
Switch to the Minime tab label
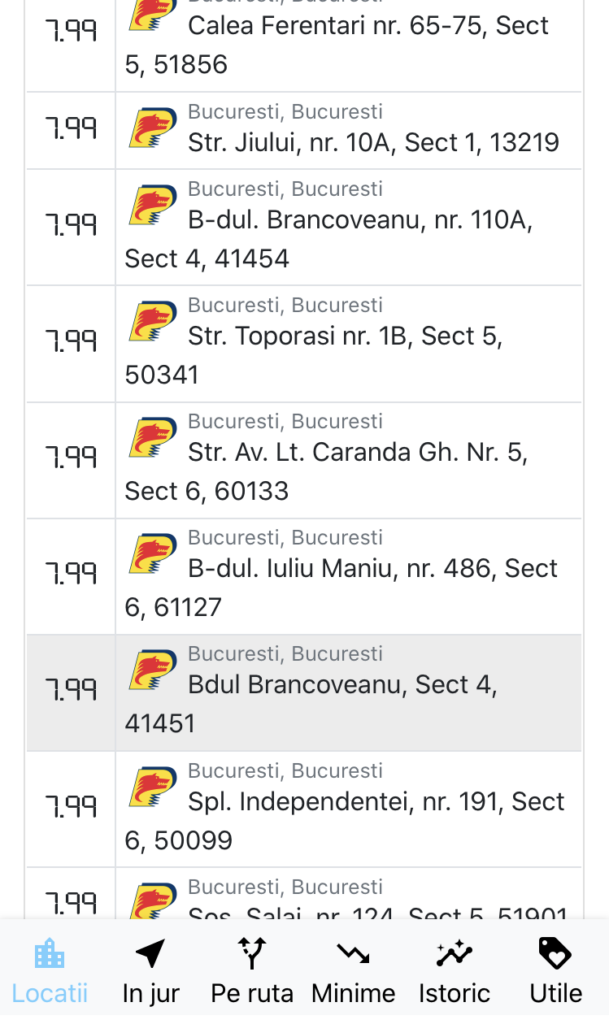pyautogui.click(x=353, y=993)
